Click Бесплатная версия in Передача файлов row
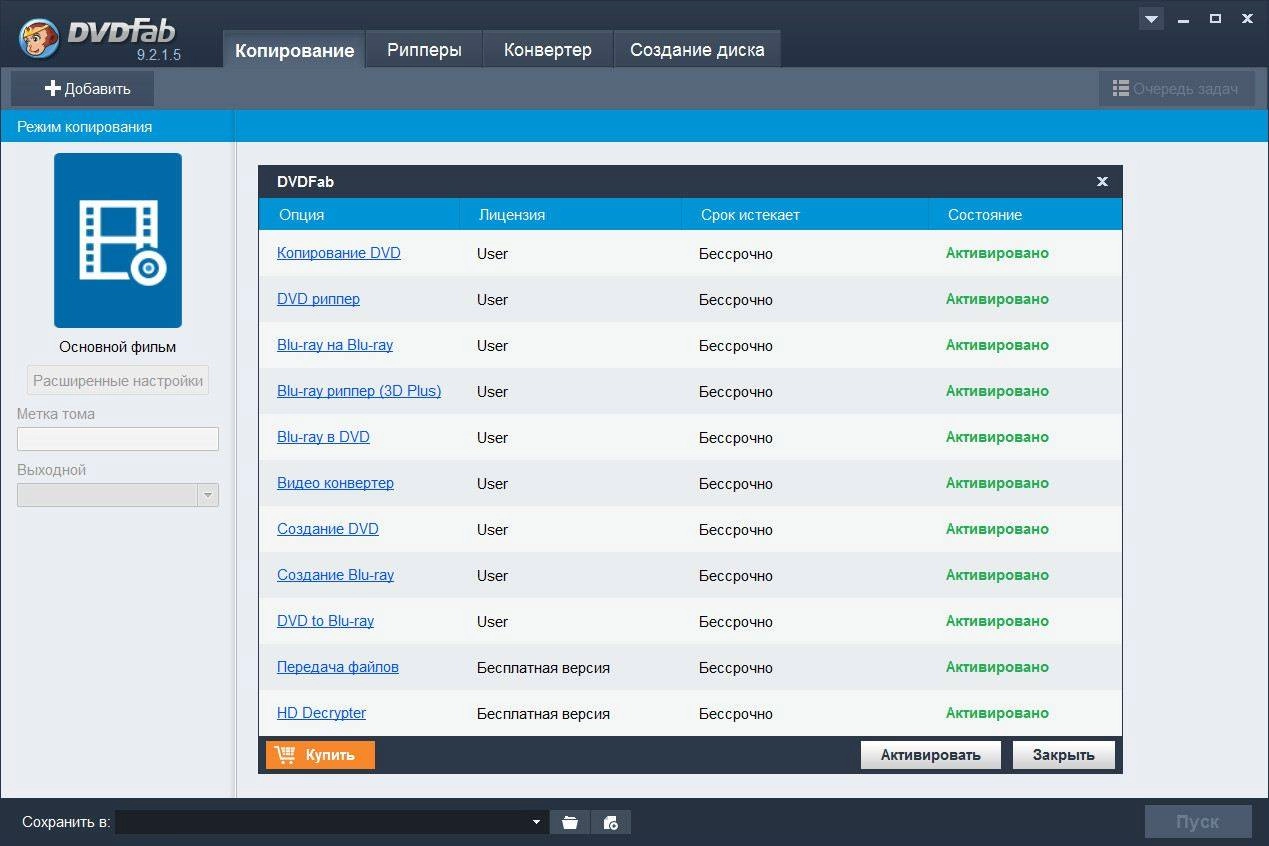 [543, 668]
